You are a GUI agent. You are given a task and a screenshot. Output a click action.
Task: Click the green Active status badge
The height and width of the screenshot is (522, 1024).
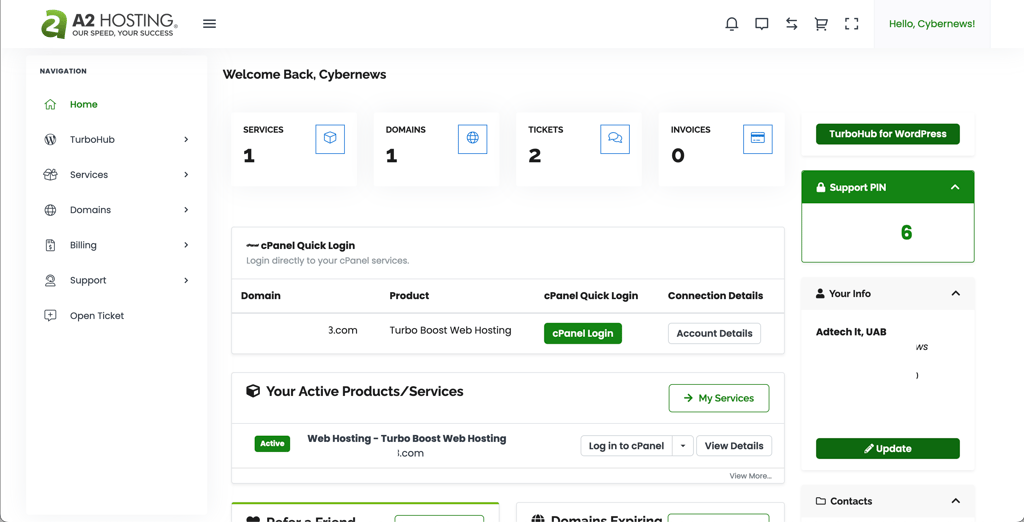coord(272,444)
